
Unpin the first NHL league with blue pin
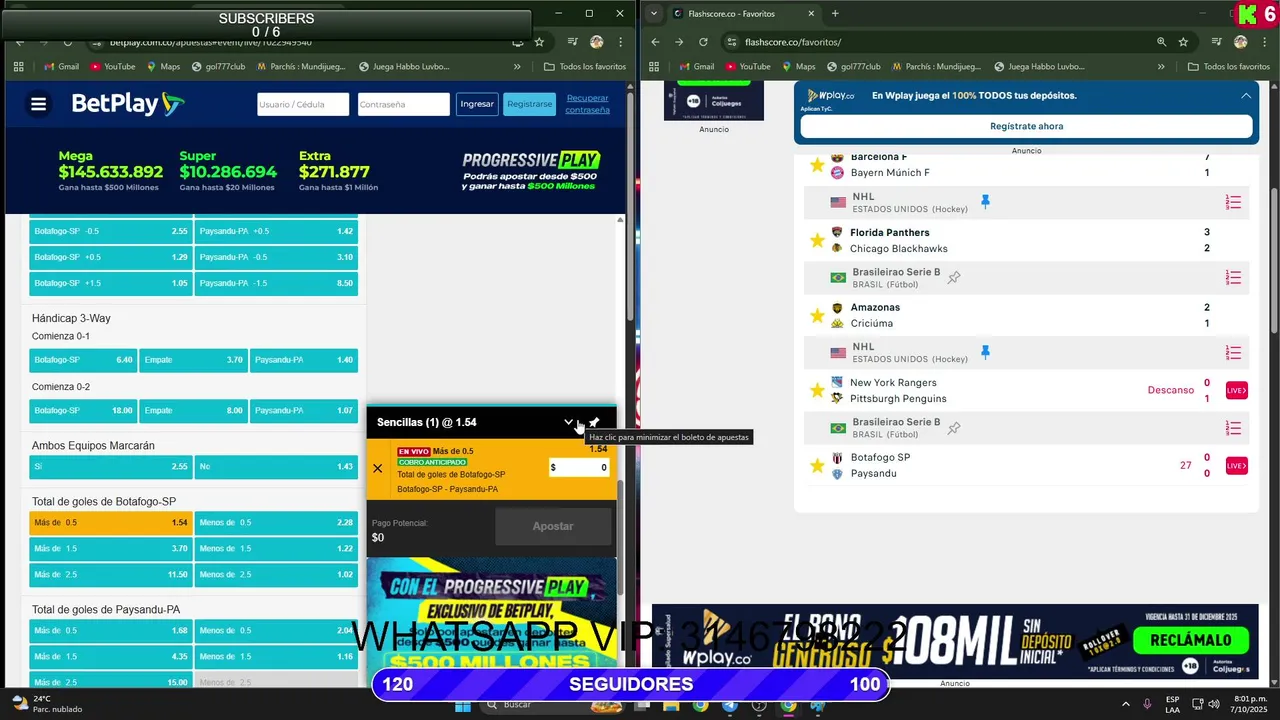coord(985,202)
